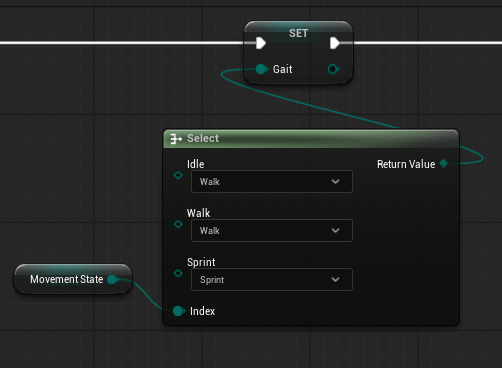Viewport: 502px width, 368px height.
Task: Click the Walk option label above dropdown
Action: (x=199, y=213)
